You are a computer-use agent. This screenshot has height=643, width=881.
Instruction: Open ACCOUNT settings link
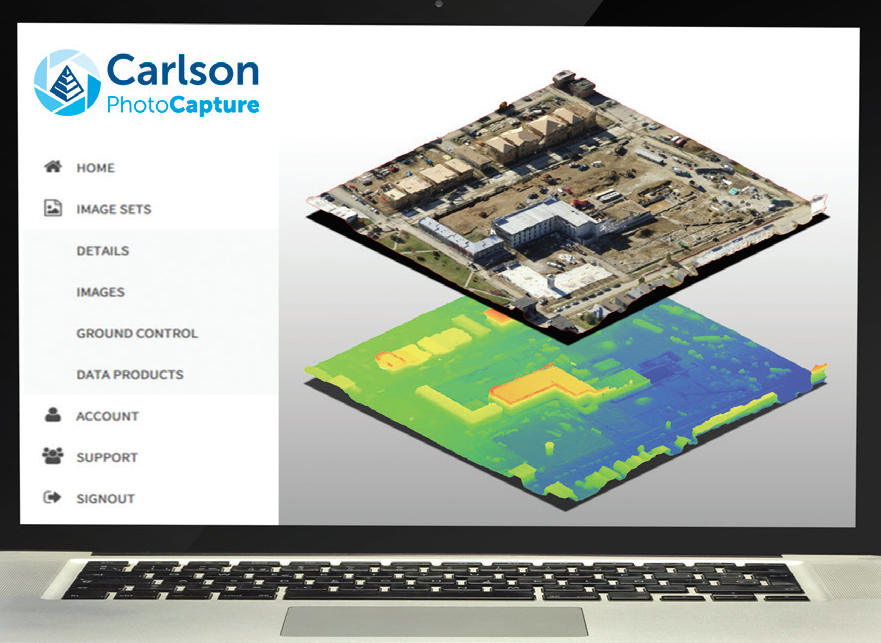click(107, 416)
